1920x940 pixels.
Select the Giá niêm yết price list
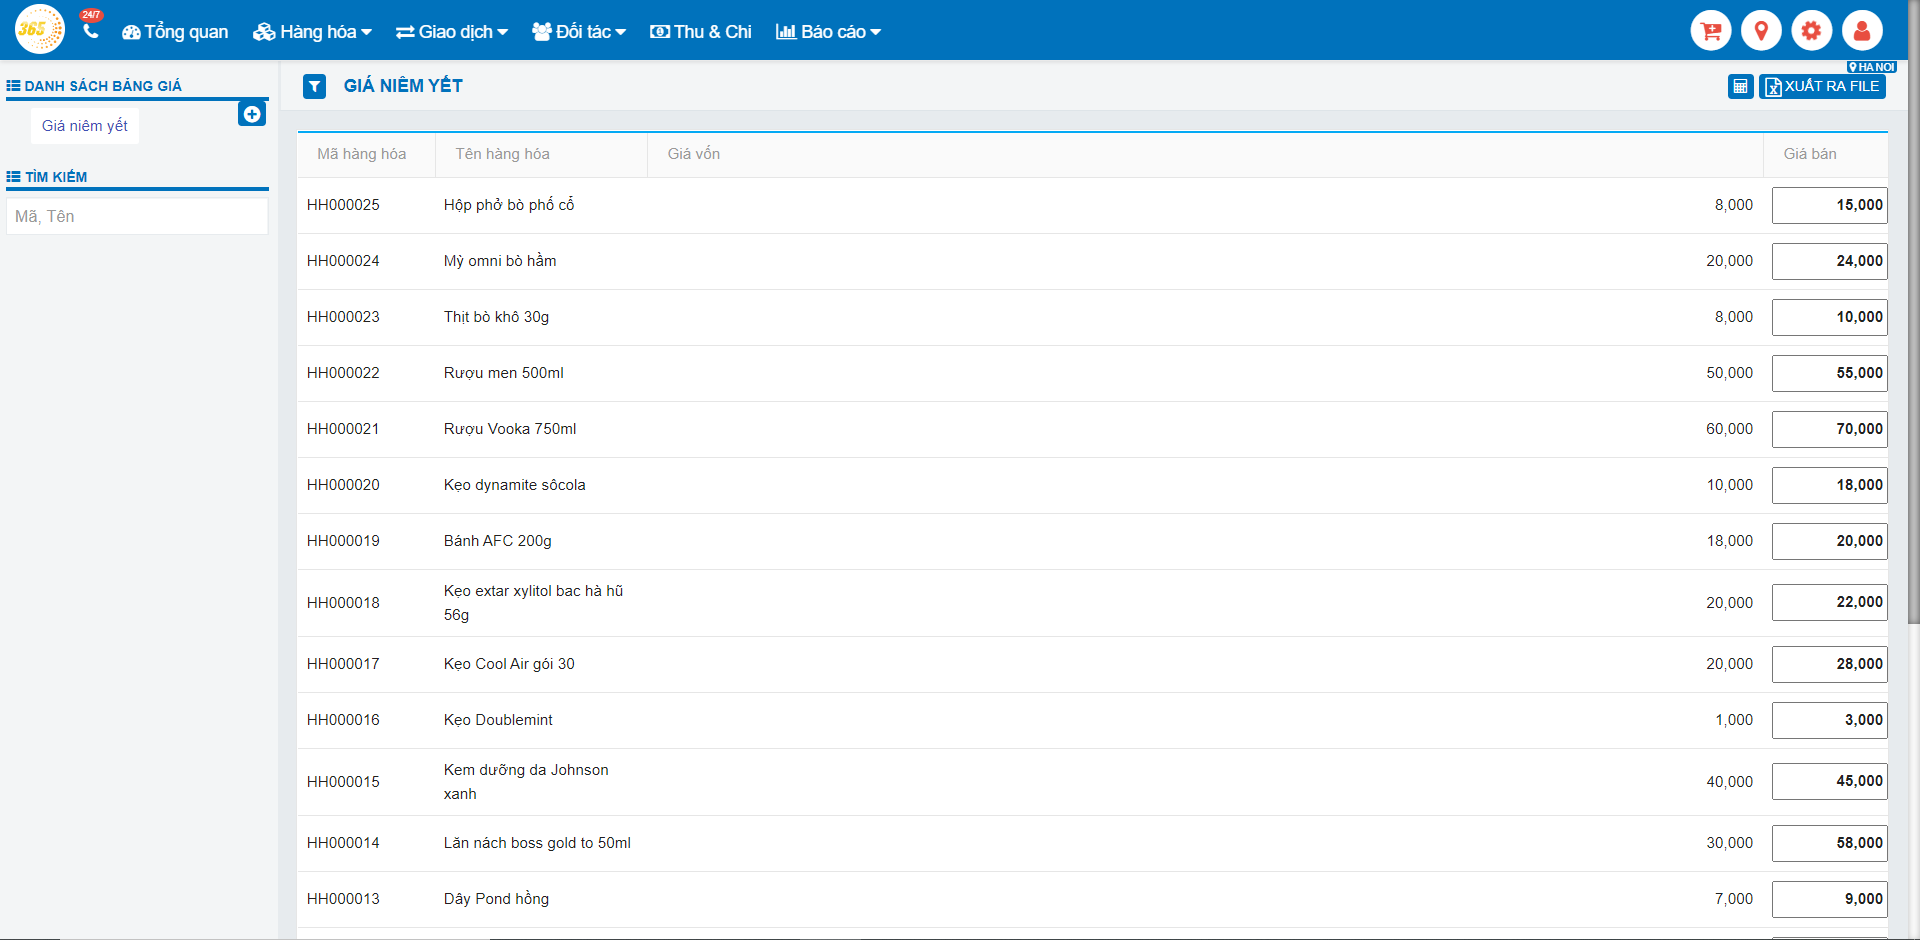pos(85,126)
